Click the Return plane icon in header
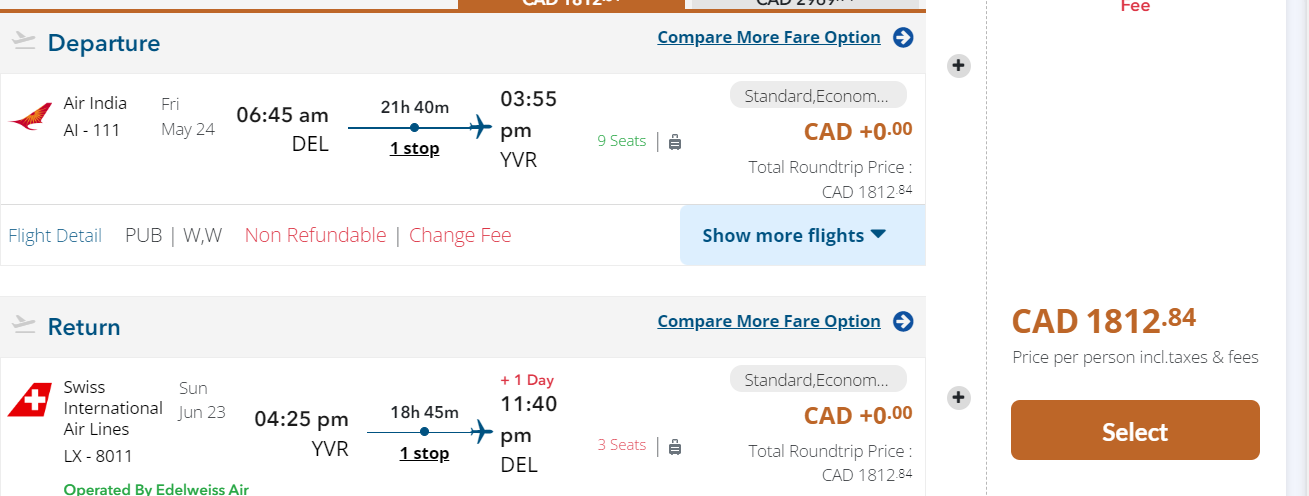 24,326
